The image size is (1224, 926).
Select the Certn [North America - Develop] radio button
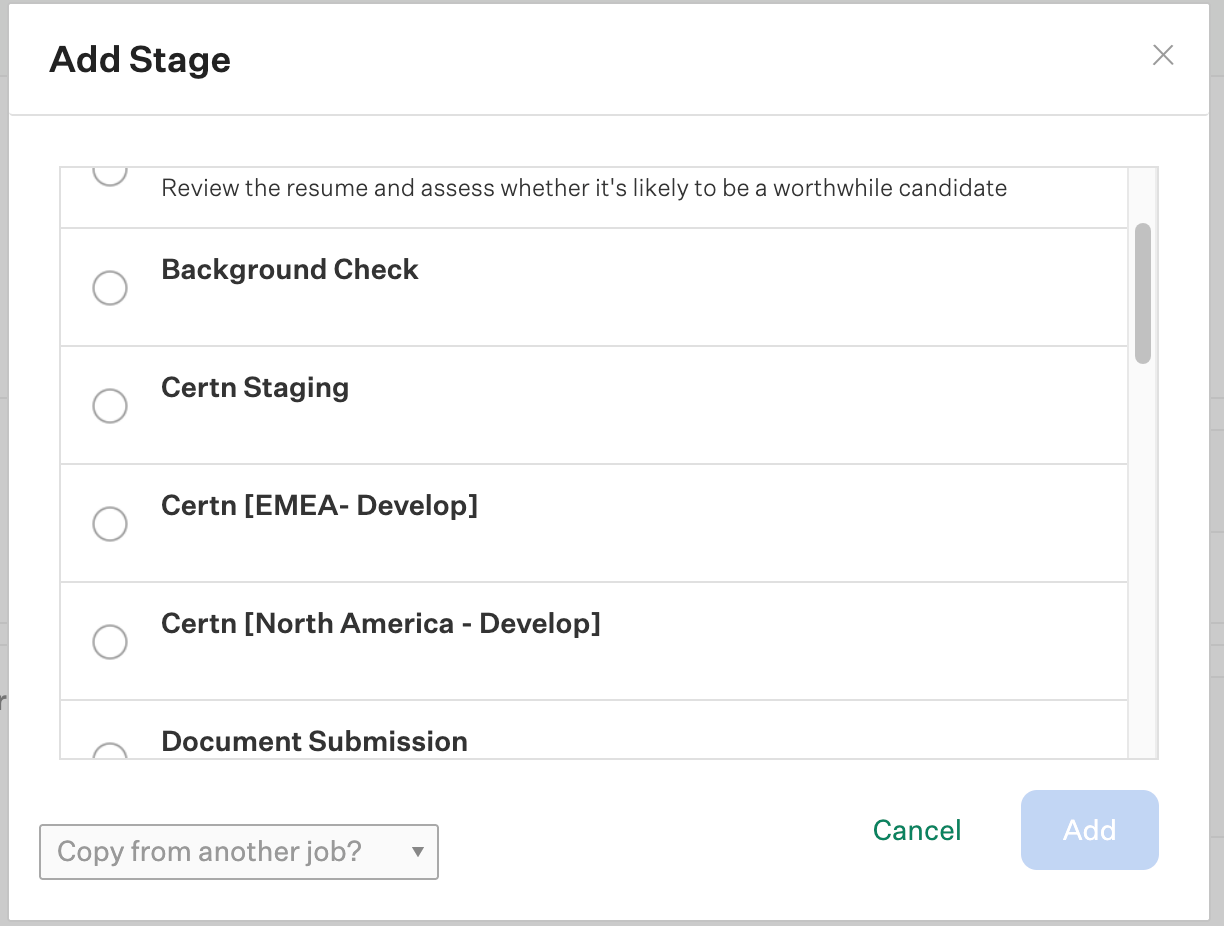(110, 642)
